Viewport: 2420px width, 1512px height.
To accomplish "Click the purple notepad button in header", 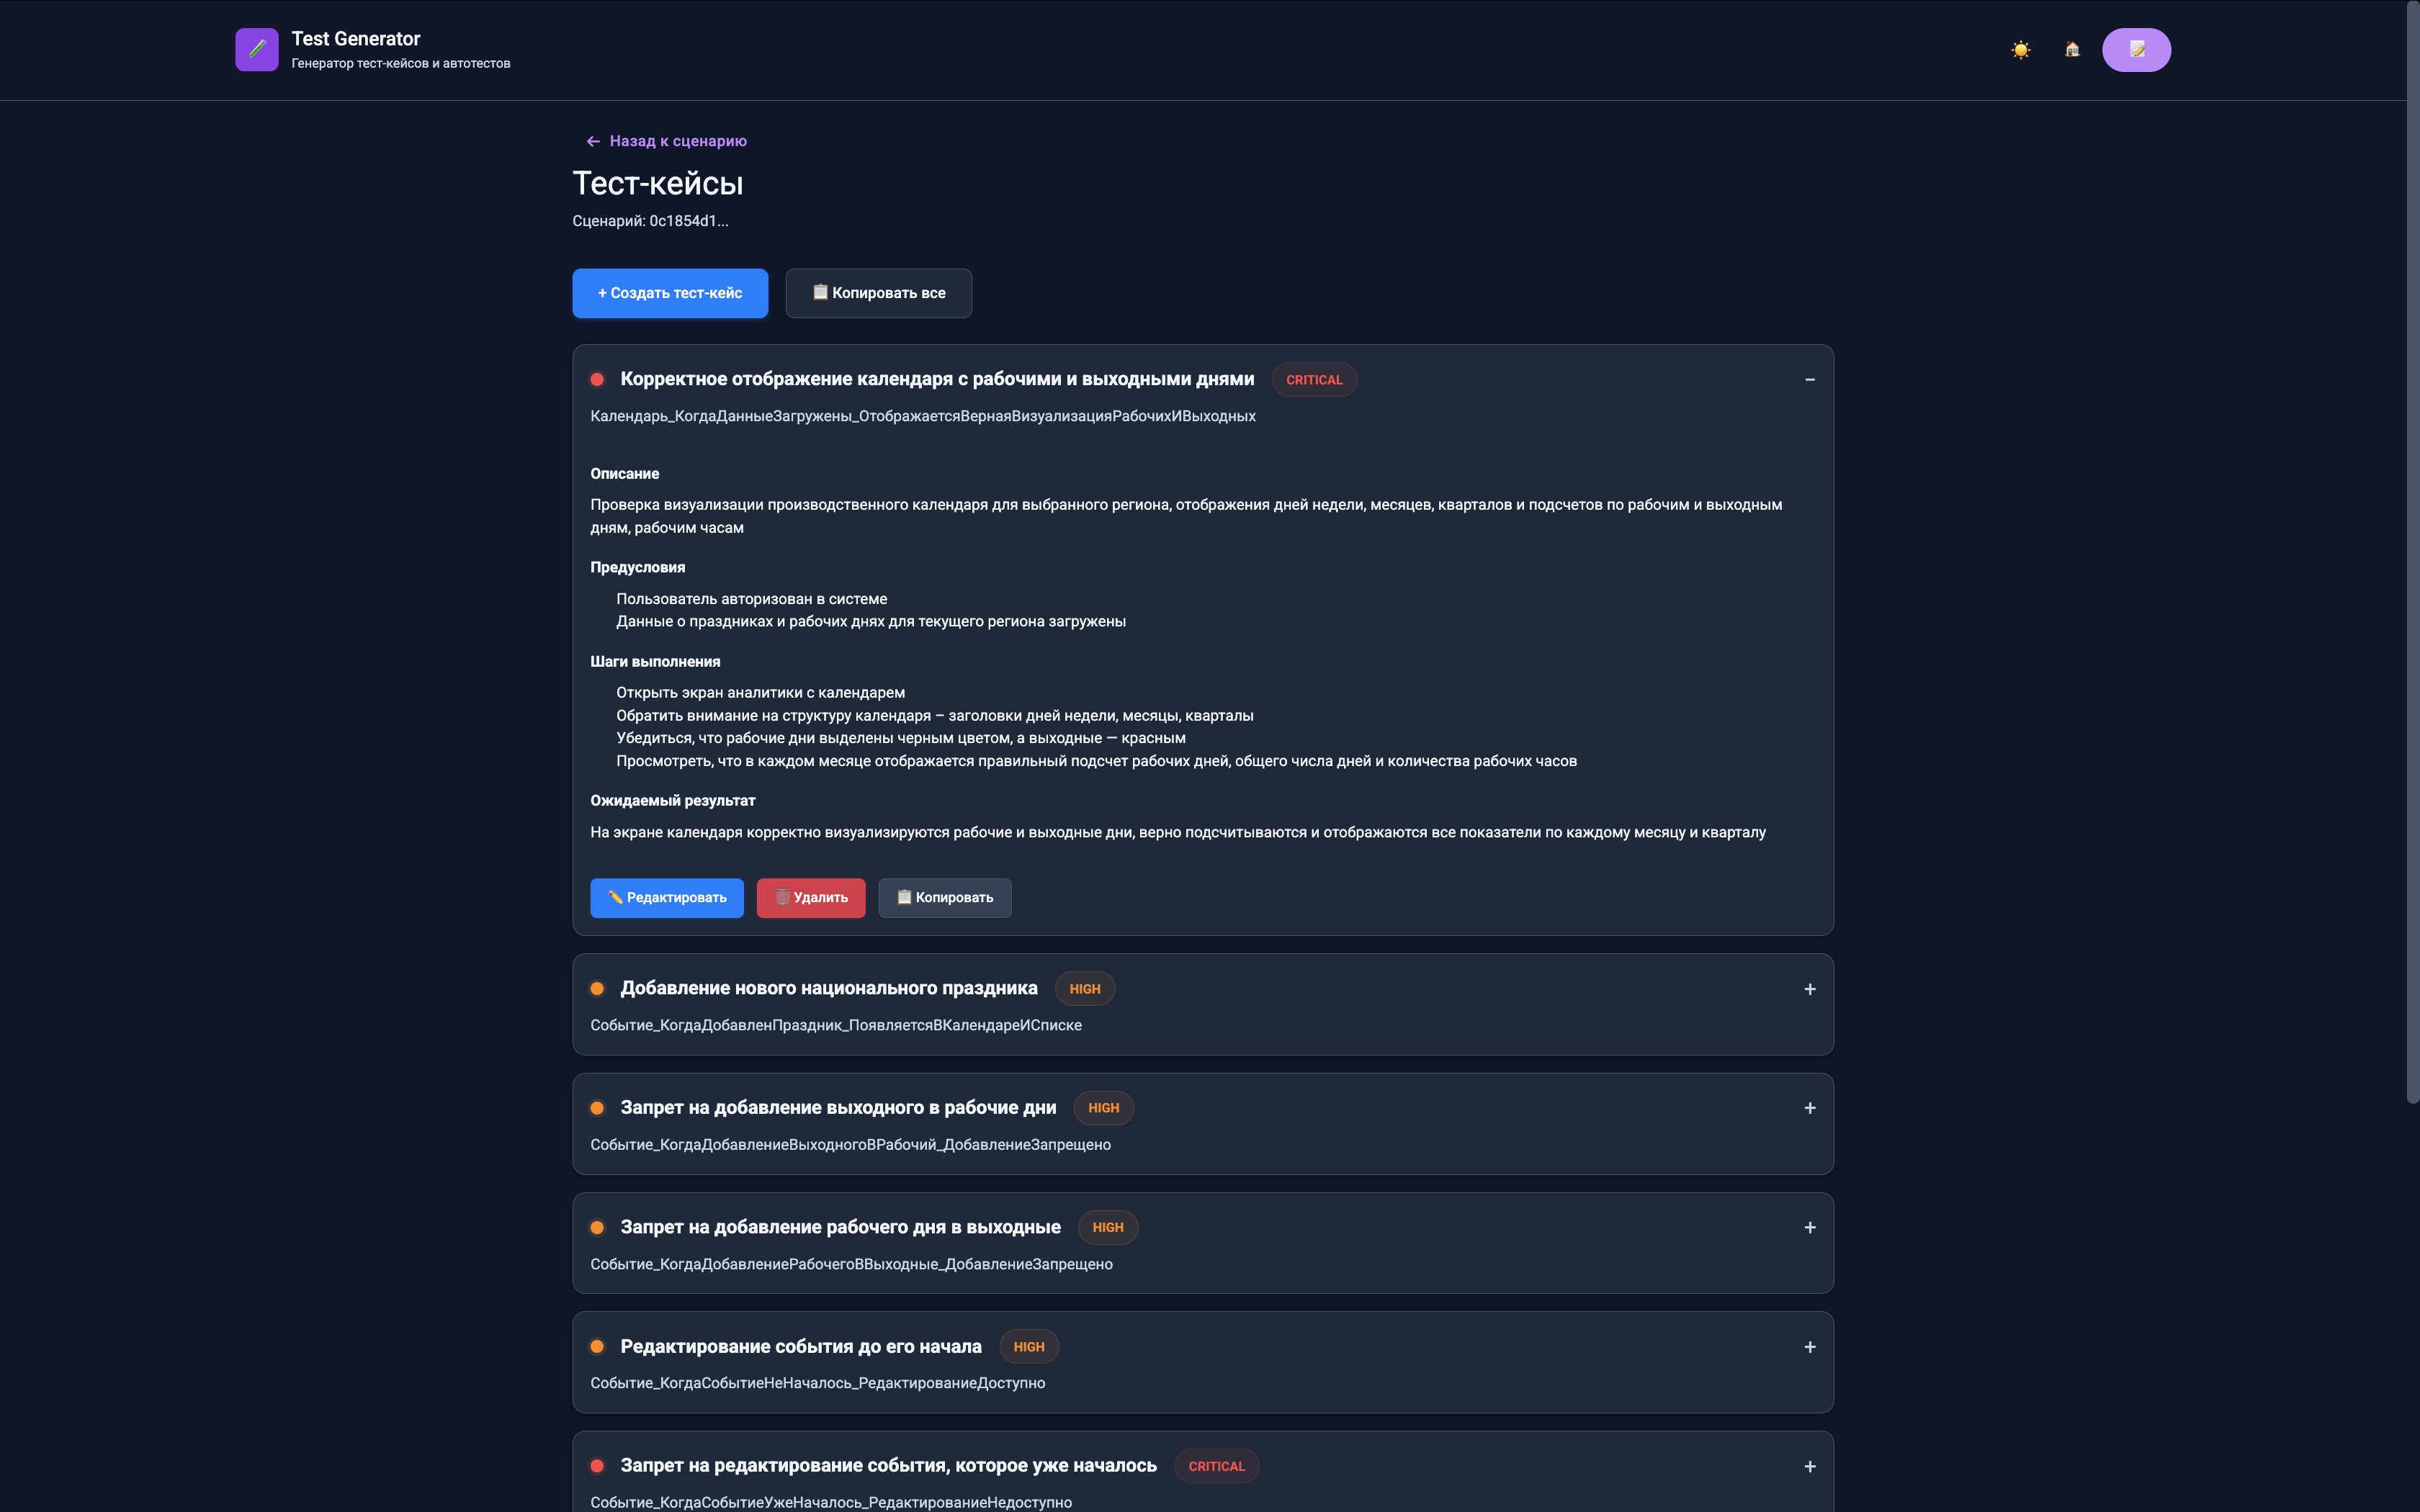I will coord(2136,50).
